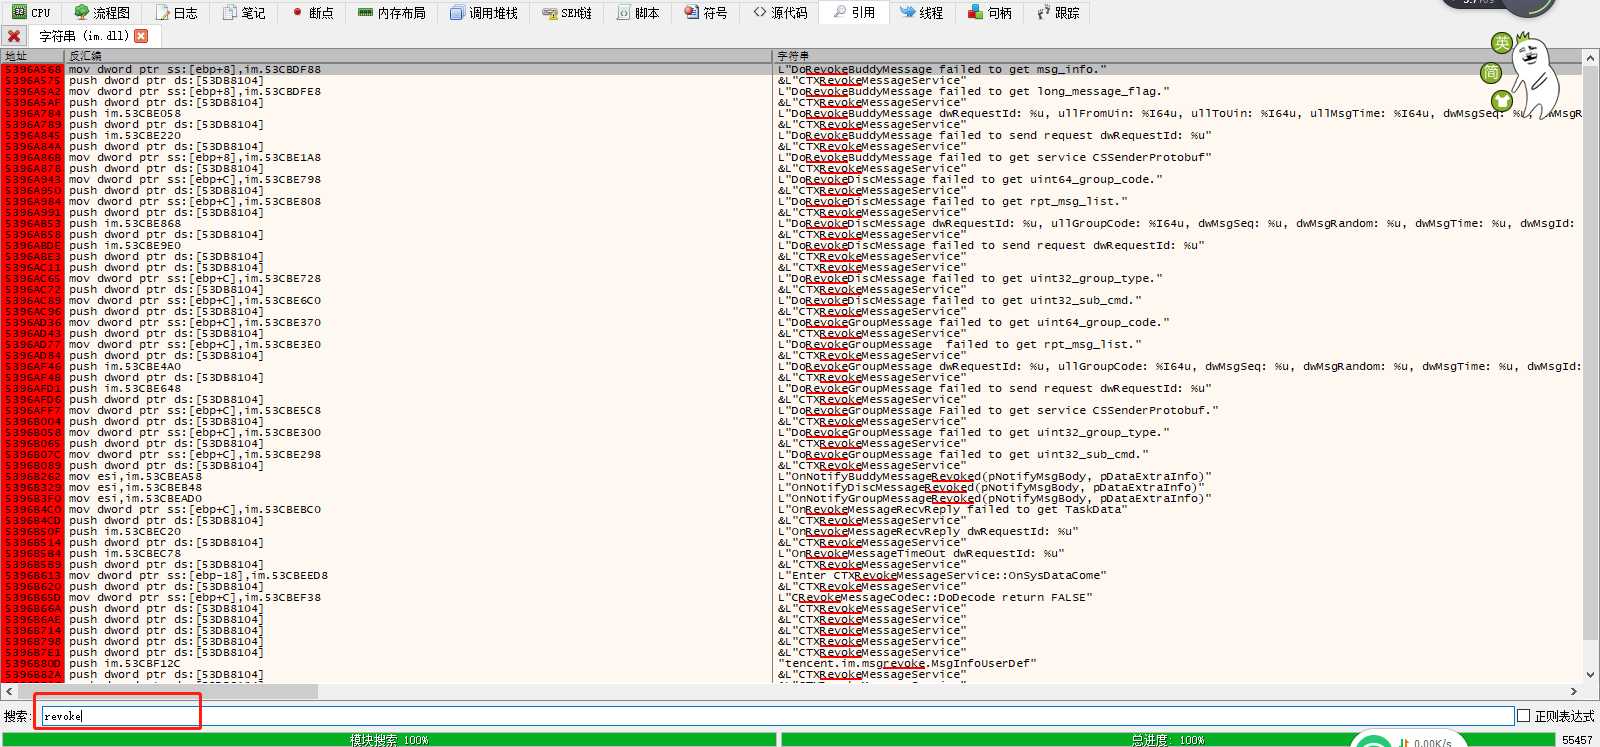Open the 句柄 handles tab

pyautogui.click(x=990, y=13)
